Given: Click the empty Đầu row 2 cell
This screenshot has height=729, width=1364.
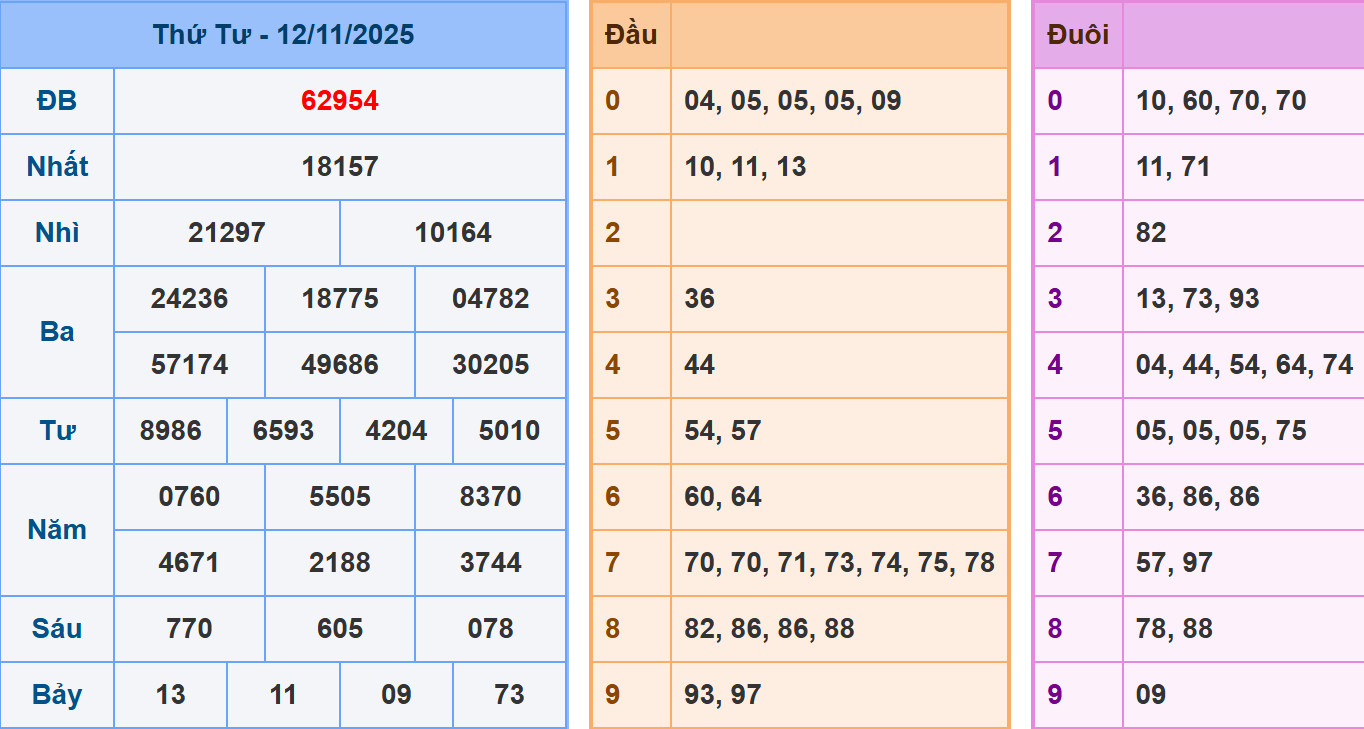Looking at the screenshot, I should point(839,233).
